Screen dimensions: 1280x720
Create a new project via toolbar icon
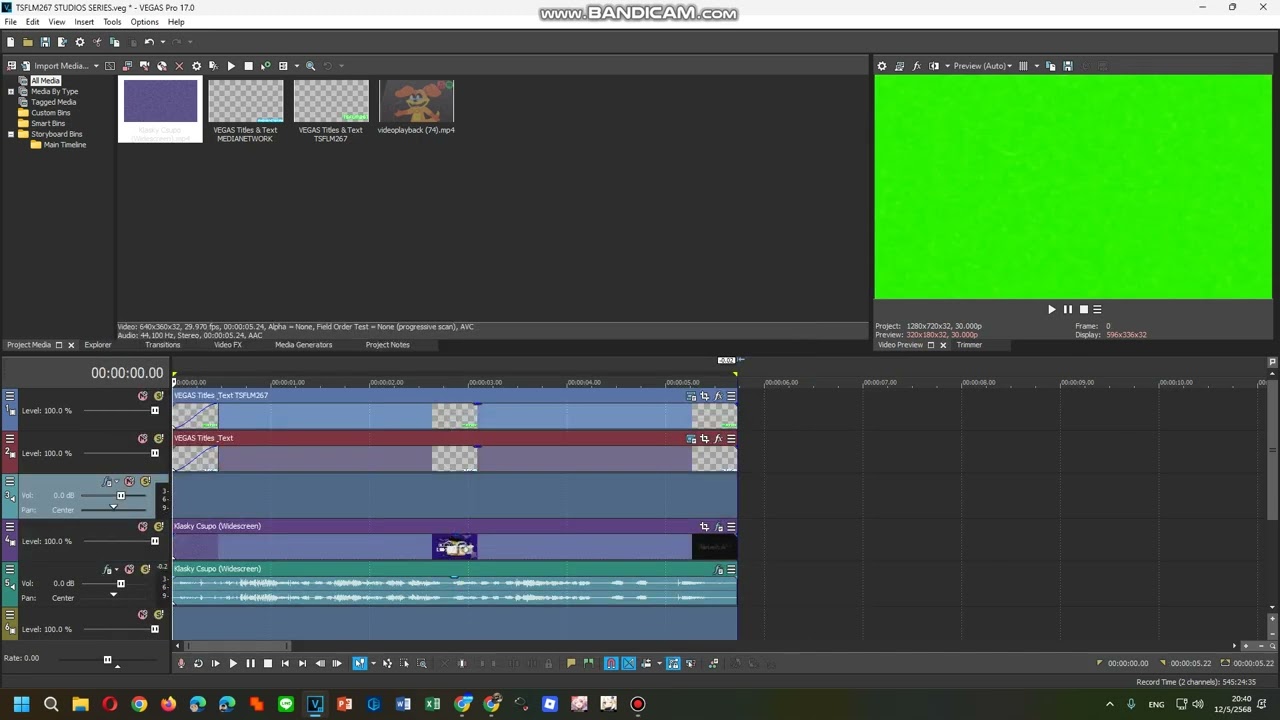[x=10, y=42]
